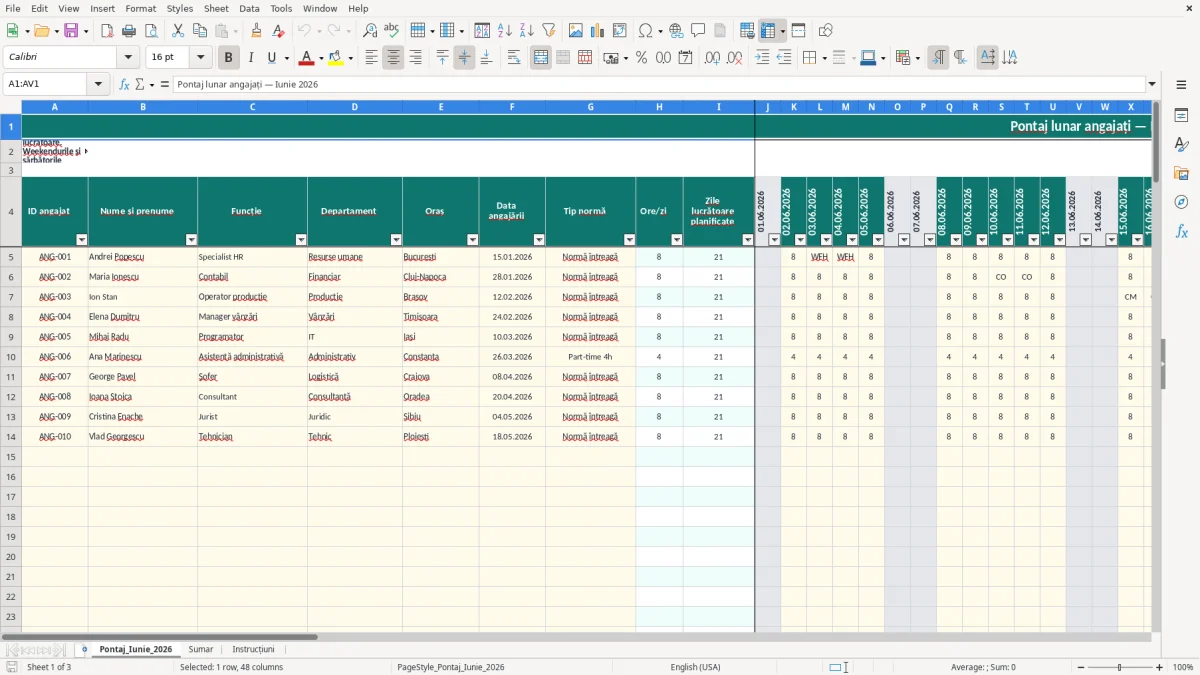Click the Copy icon
1200x675 pixels.
pos(200,31)
